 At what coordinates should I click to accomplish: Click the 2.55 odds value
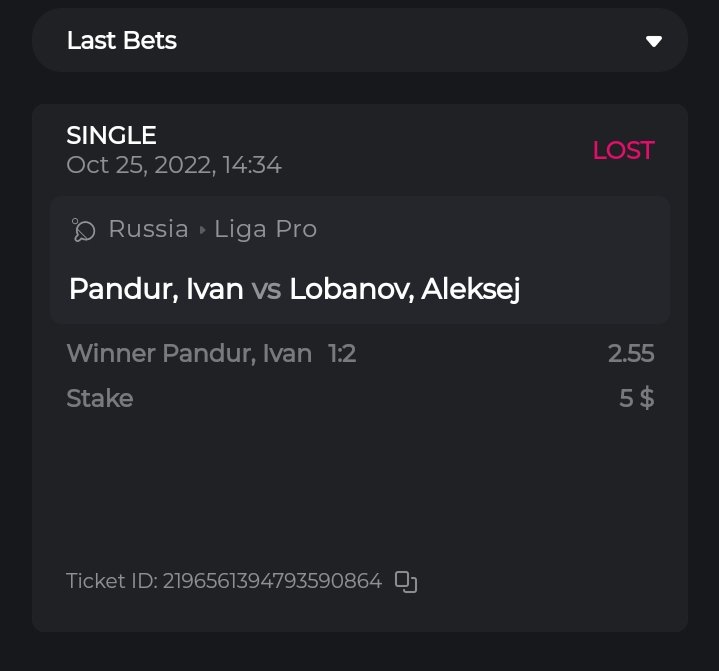pos(630,353)
